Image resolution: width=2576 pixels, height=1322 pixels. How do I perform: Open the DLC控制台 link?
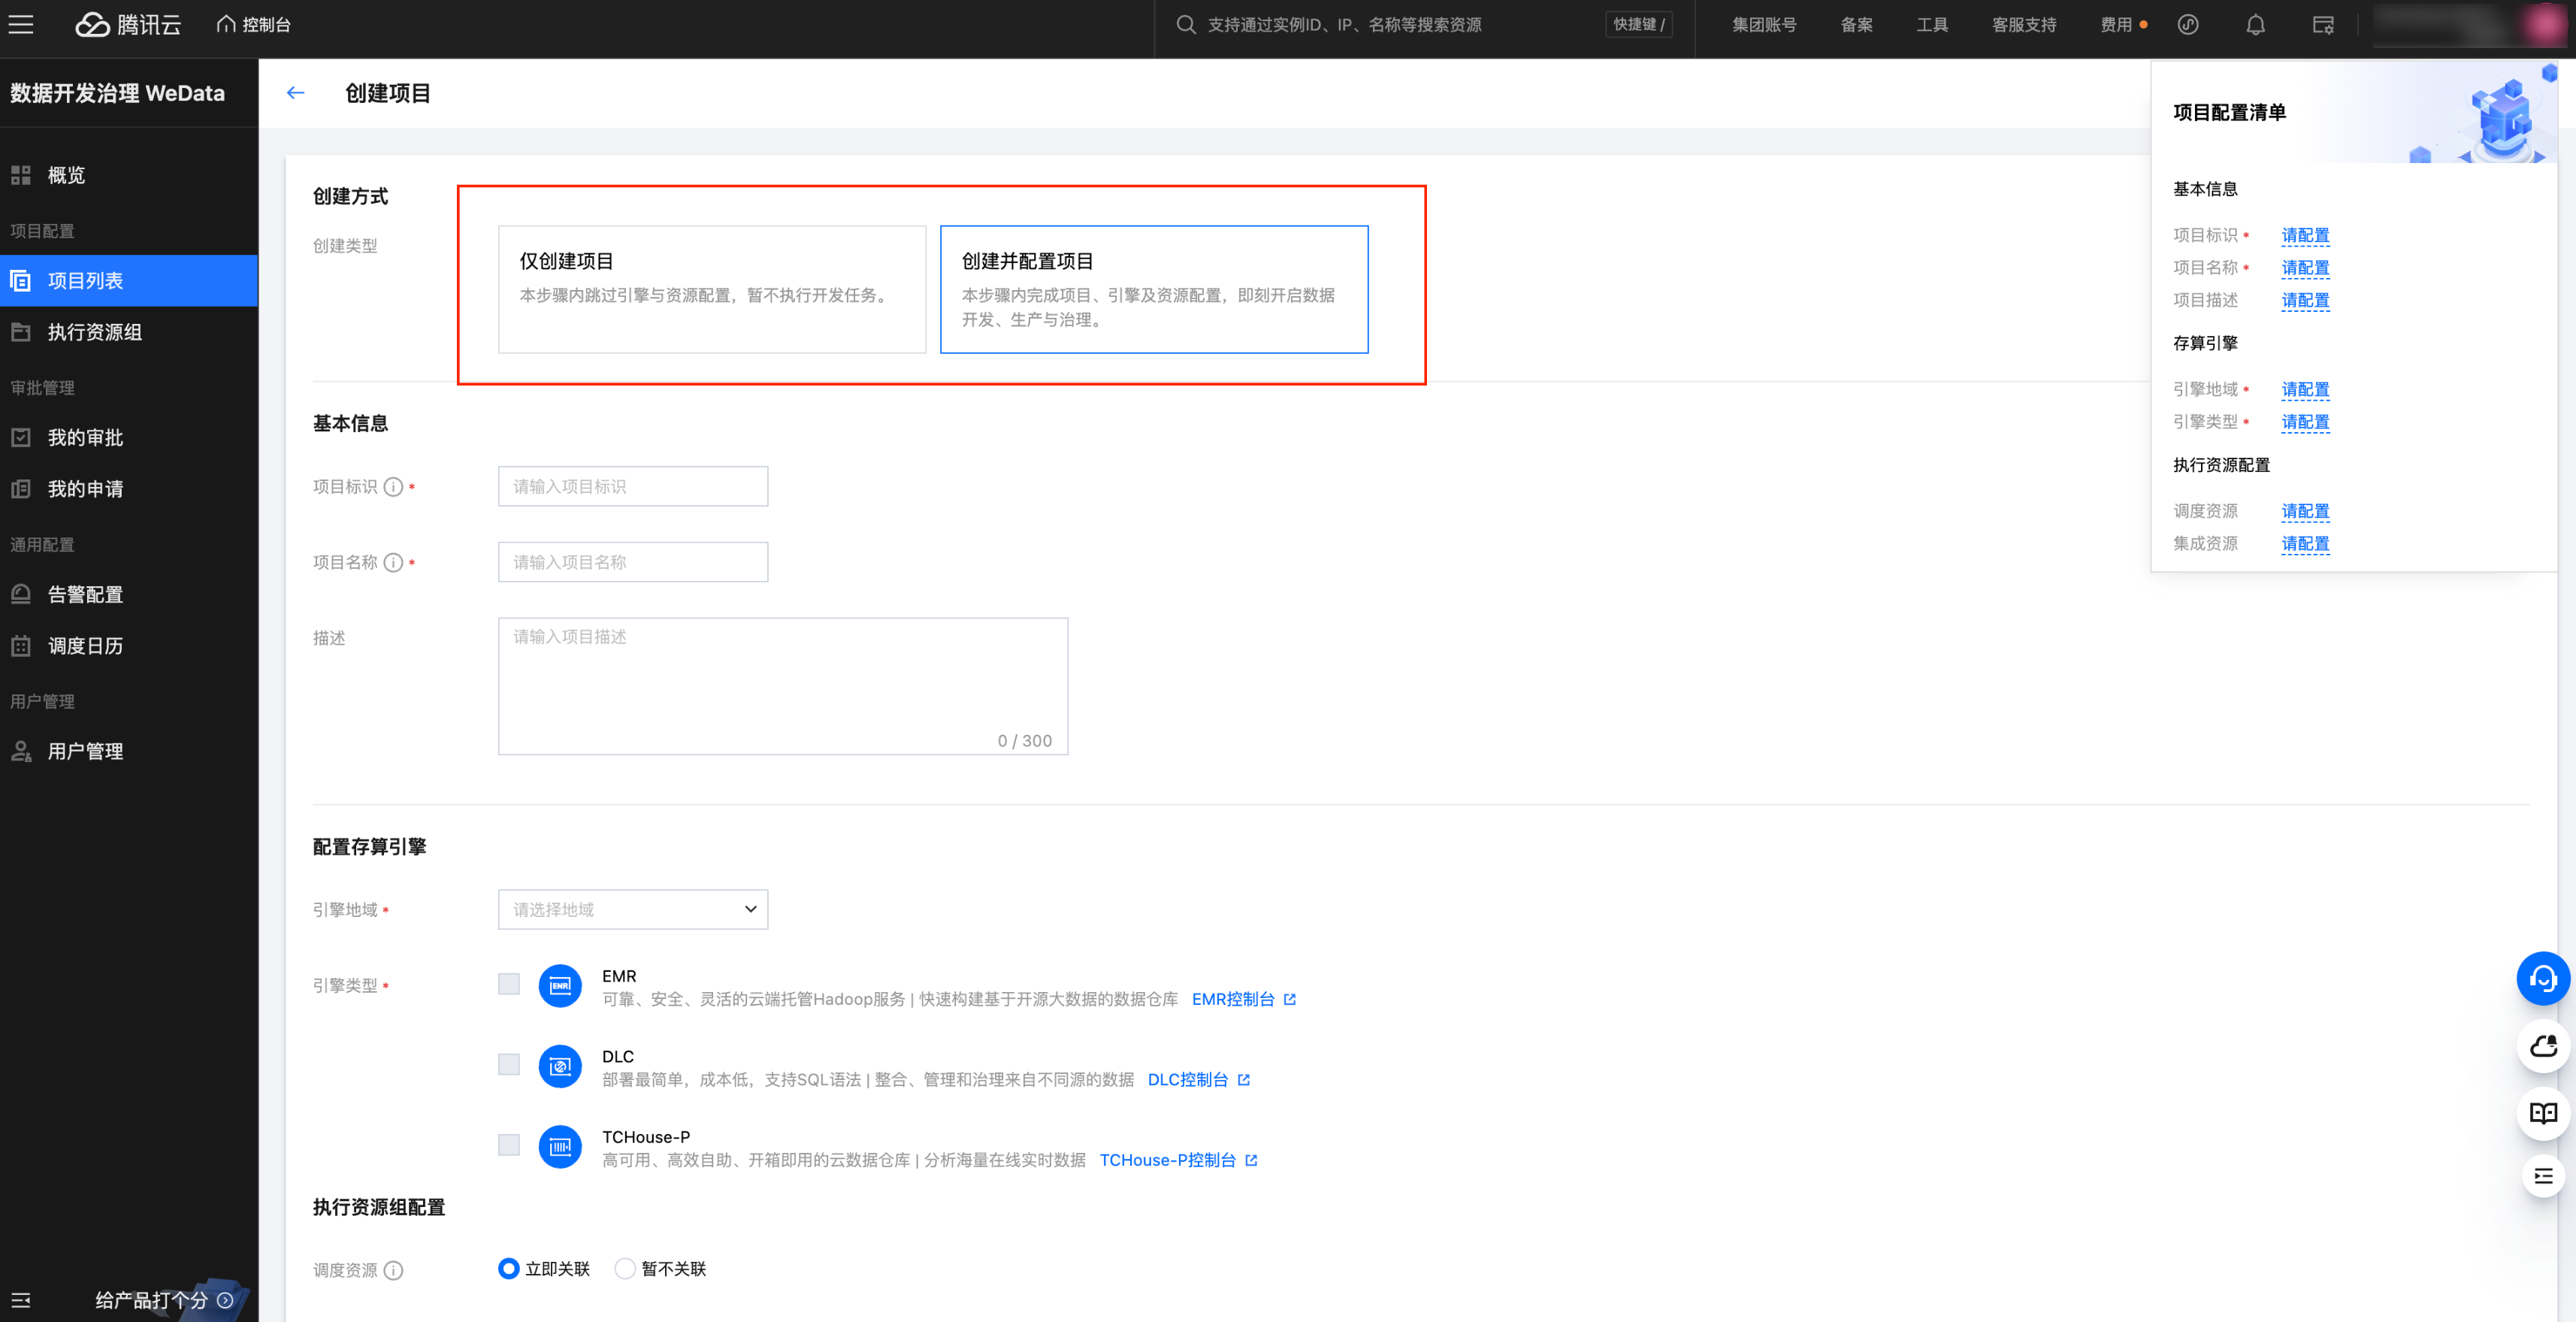(1198, 1080)
